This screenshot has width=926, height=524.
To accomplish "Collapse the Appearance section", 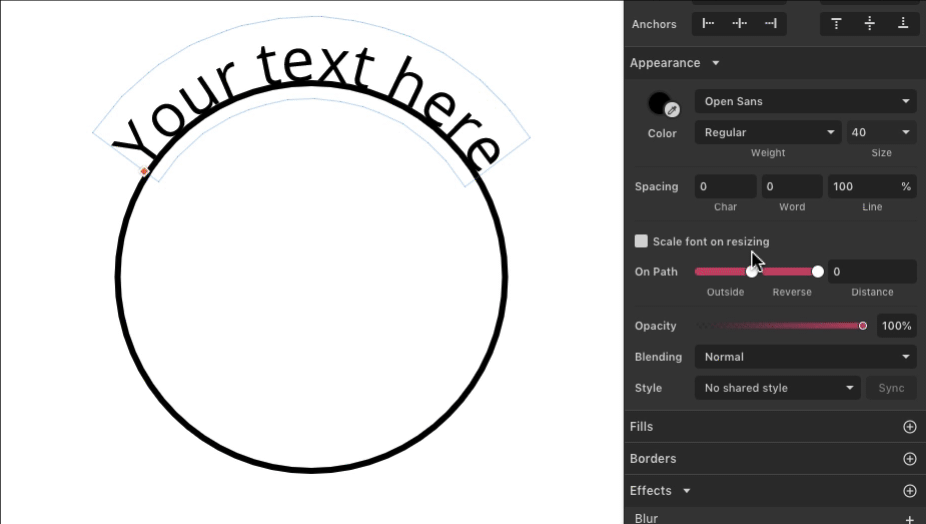I will (x=715, y=63).
